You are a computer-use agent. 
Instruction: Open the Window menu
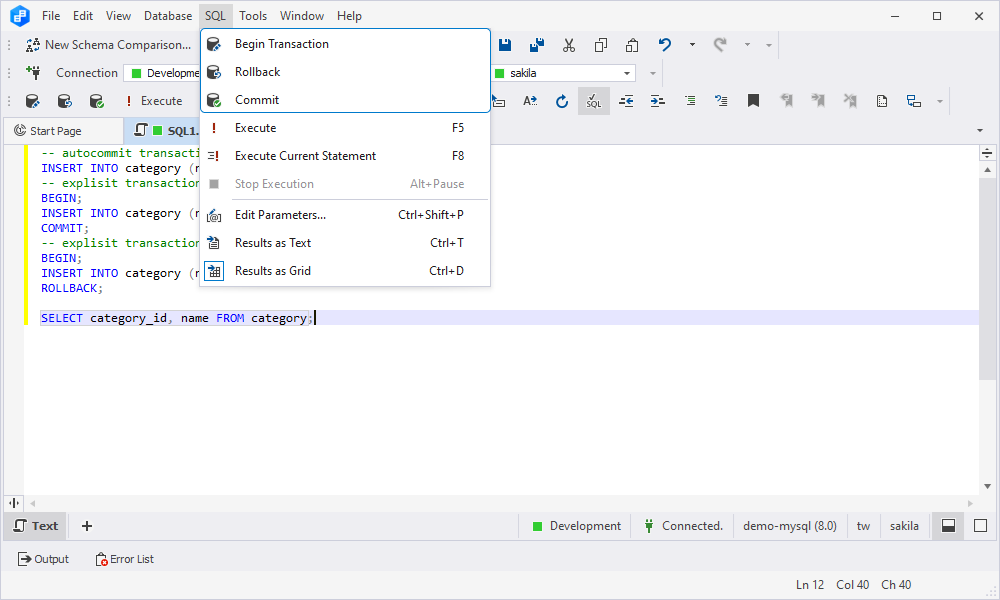click(302, 16)
